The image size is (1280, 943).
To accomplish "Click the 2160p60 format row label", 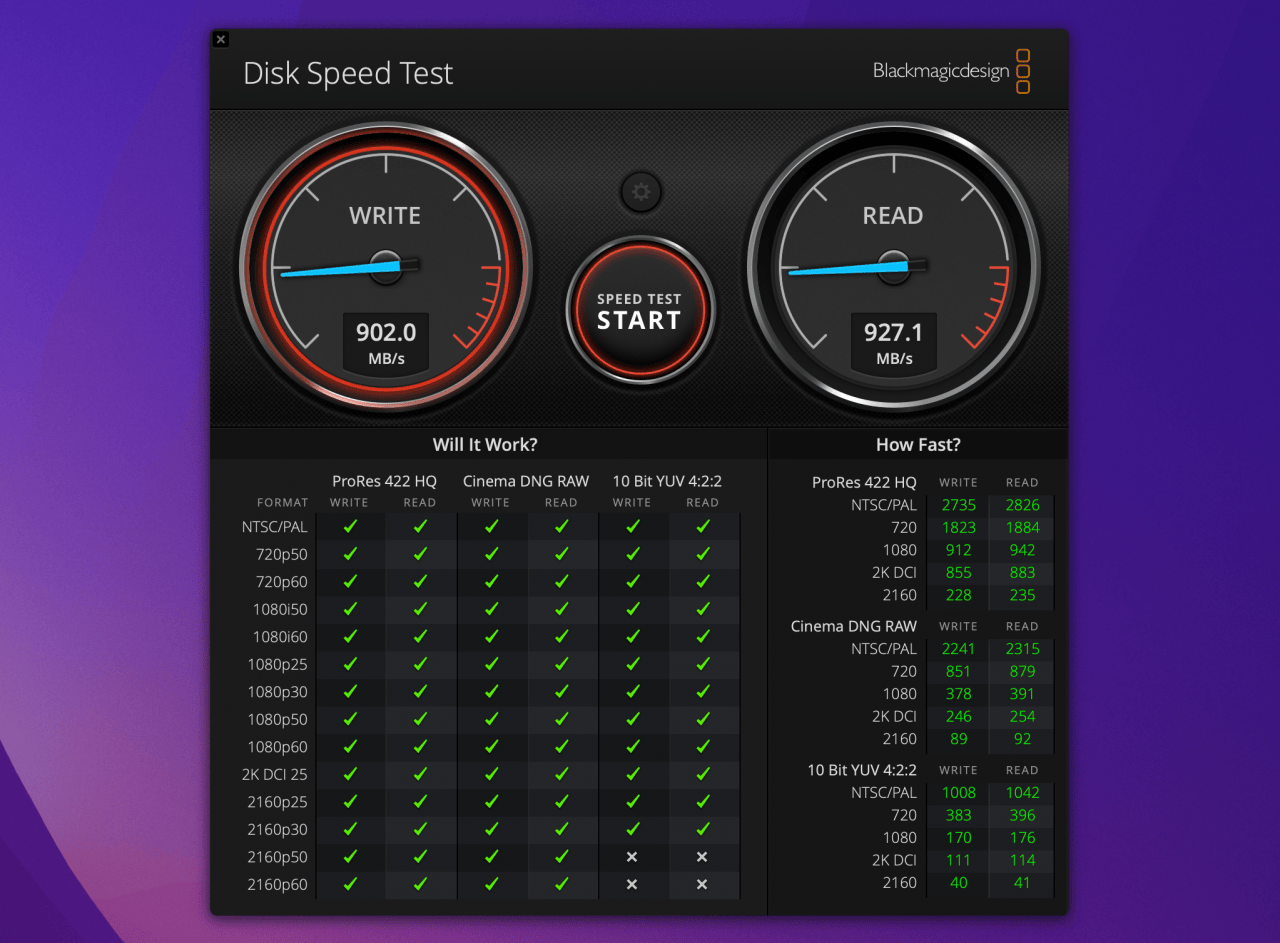I will [x=278, y=884].
